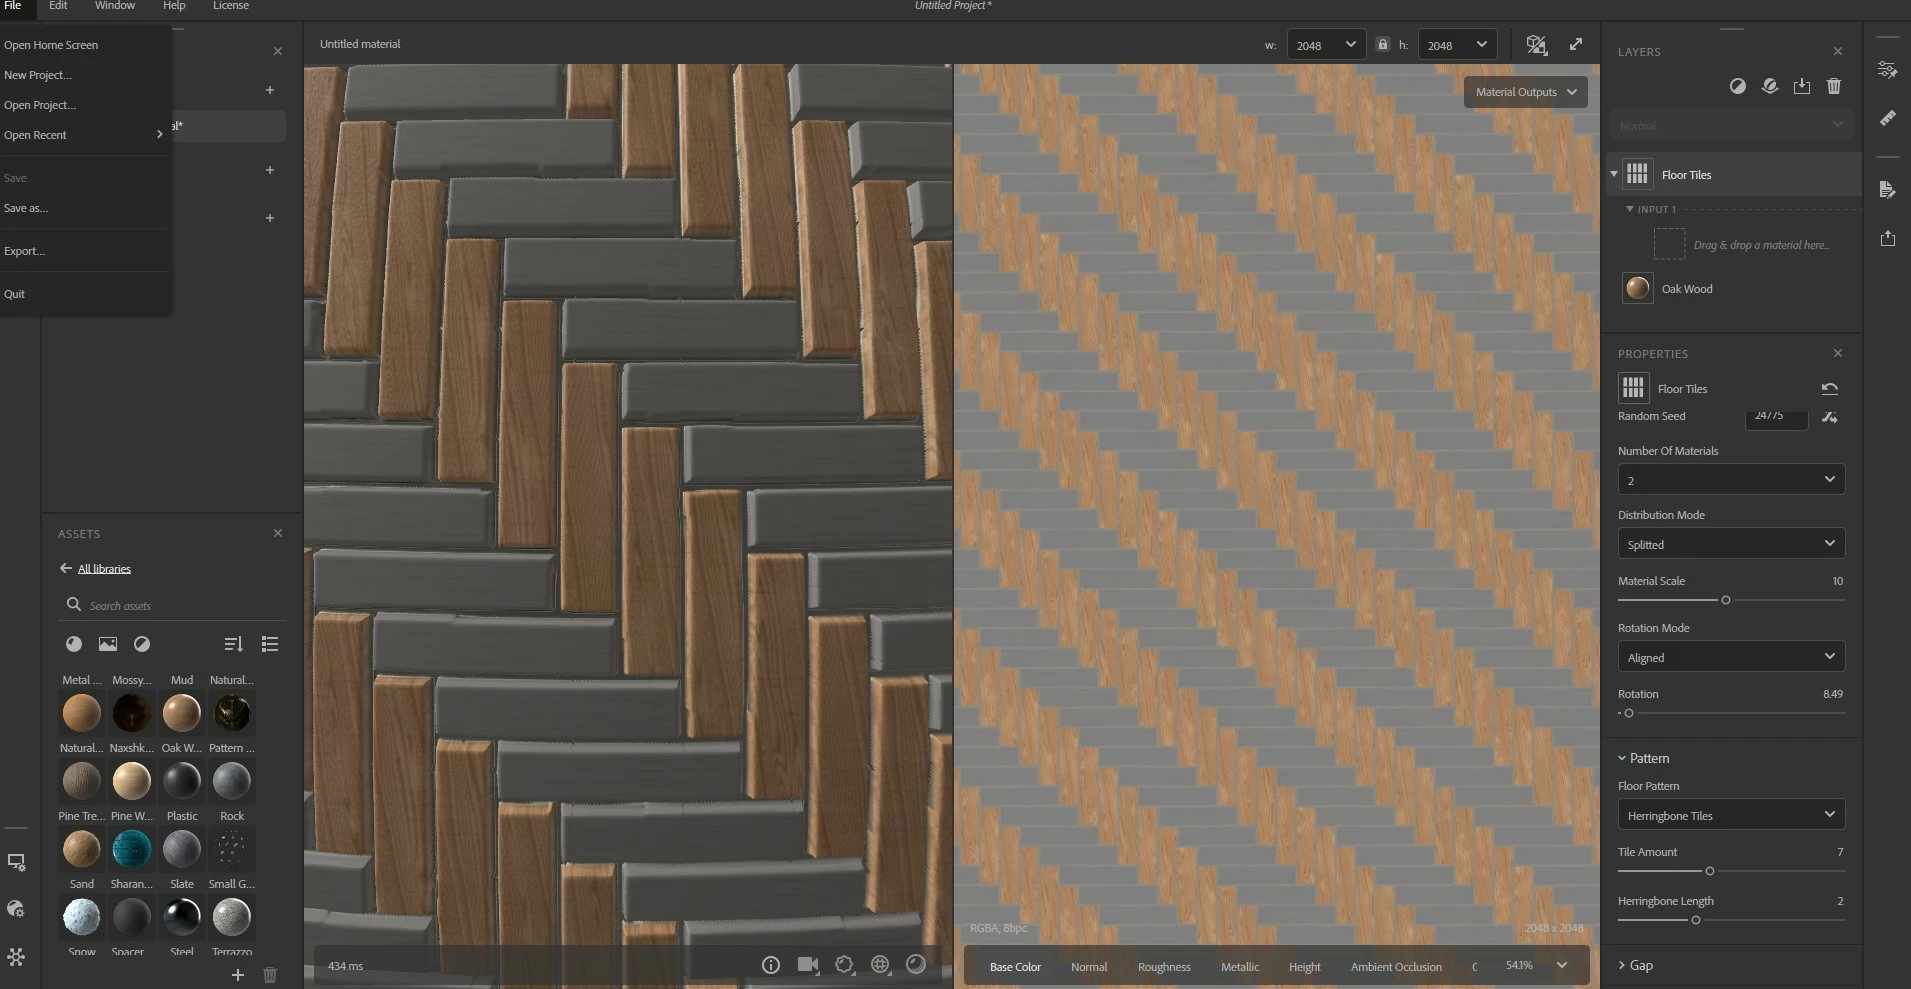The width and height of the screenshot is (1911, 989).
Task: Choose New Project from File menu
Action: (x=38, y=75)
